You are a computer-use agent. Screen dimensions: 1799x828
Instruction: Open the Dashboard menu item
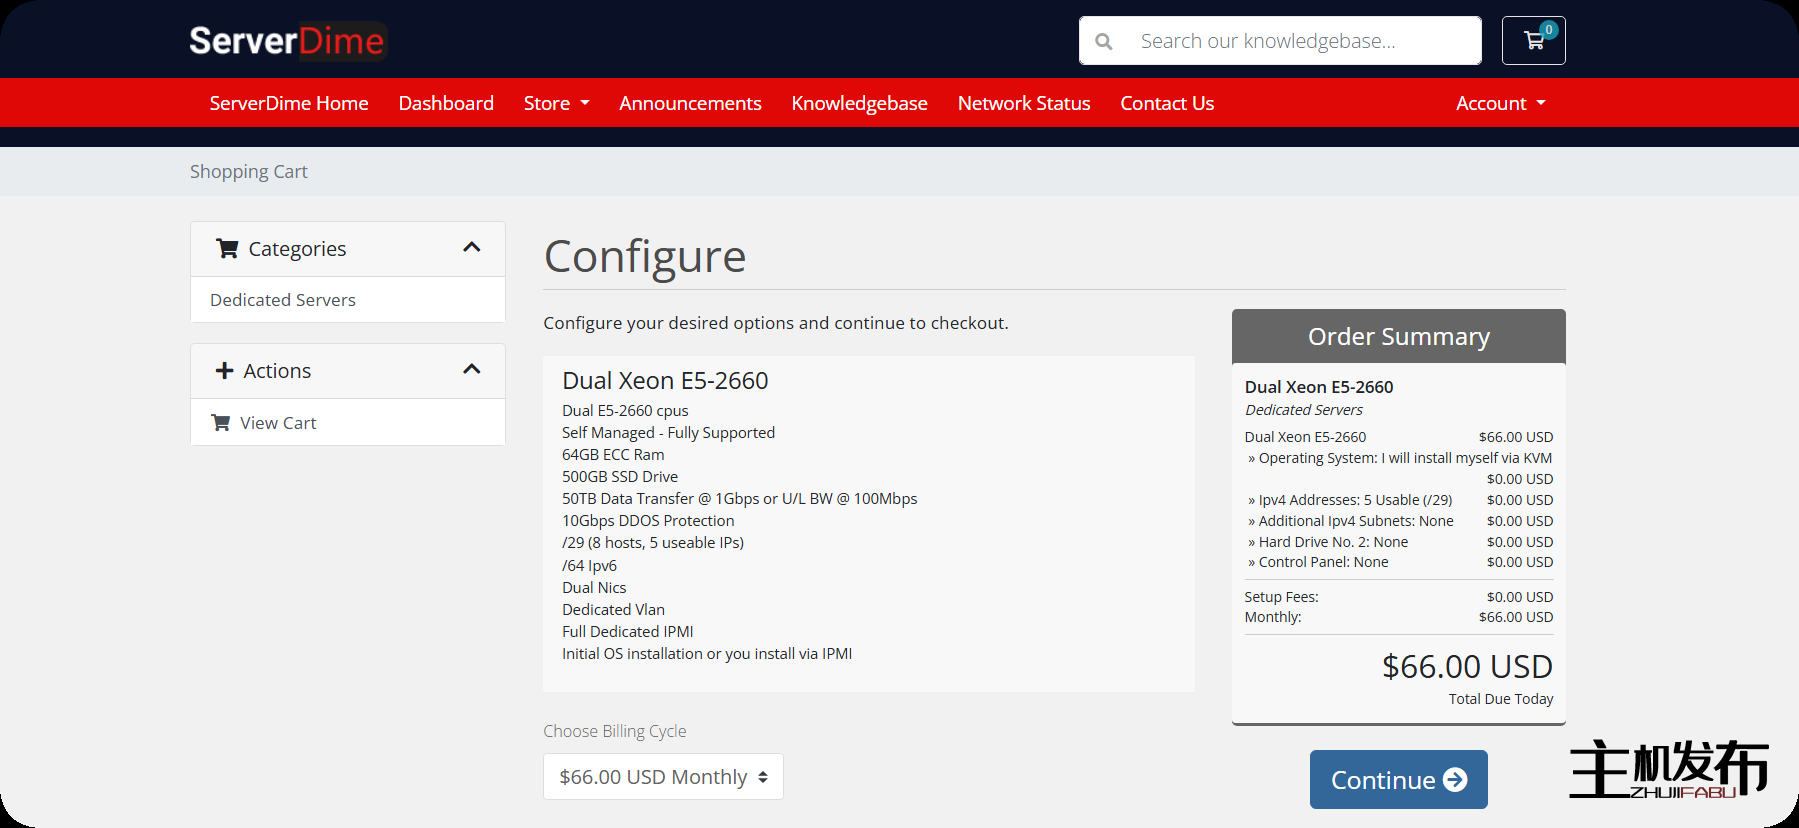(446, 103)
